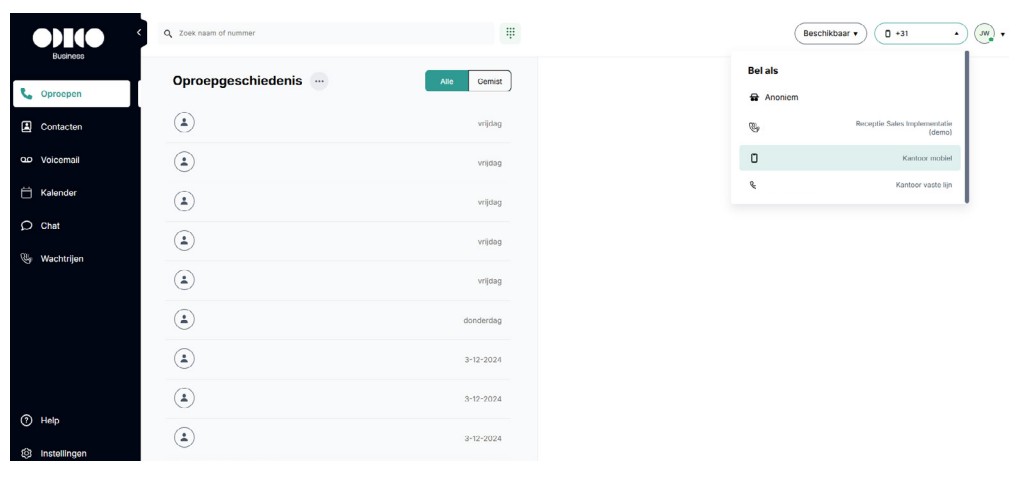Click the Kantoor vaste lijn handset icon
This screenshot has height=477, width=1019.
click(x=753, y=185)
